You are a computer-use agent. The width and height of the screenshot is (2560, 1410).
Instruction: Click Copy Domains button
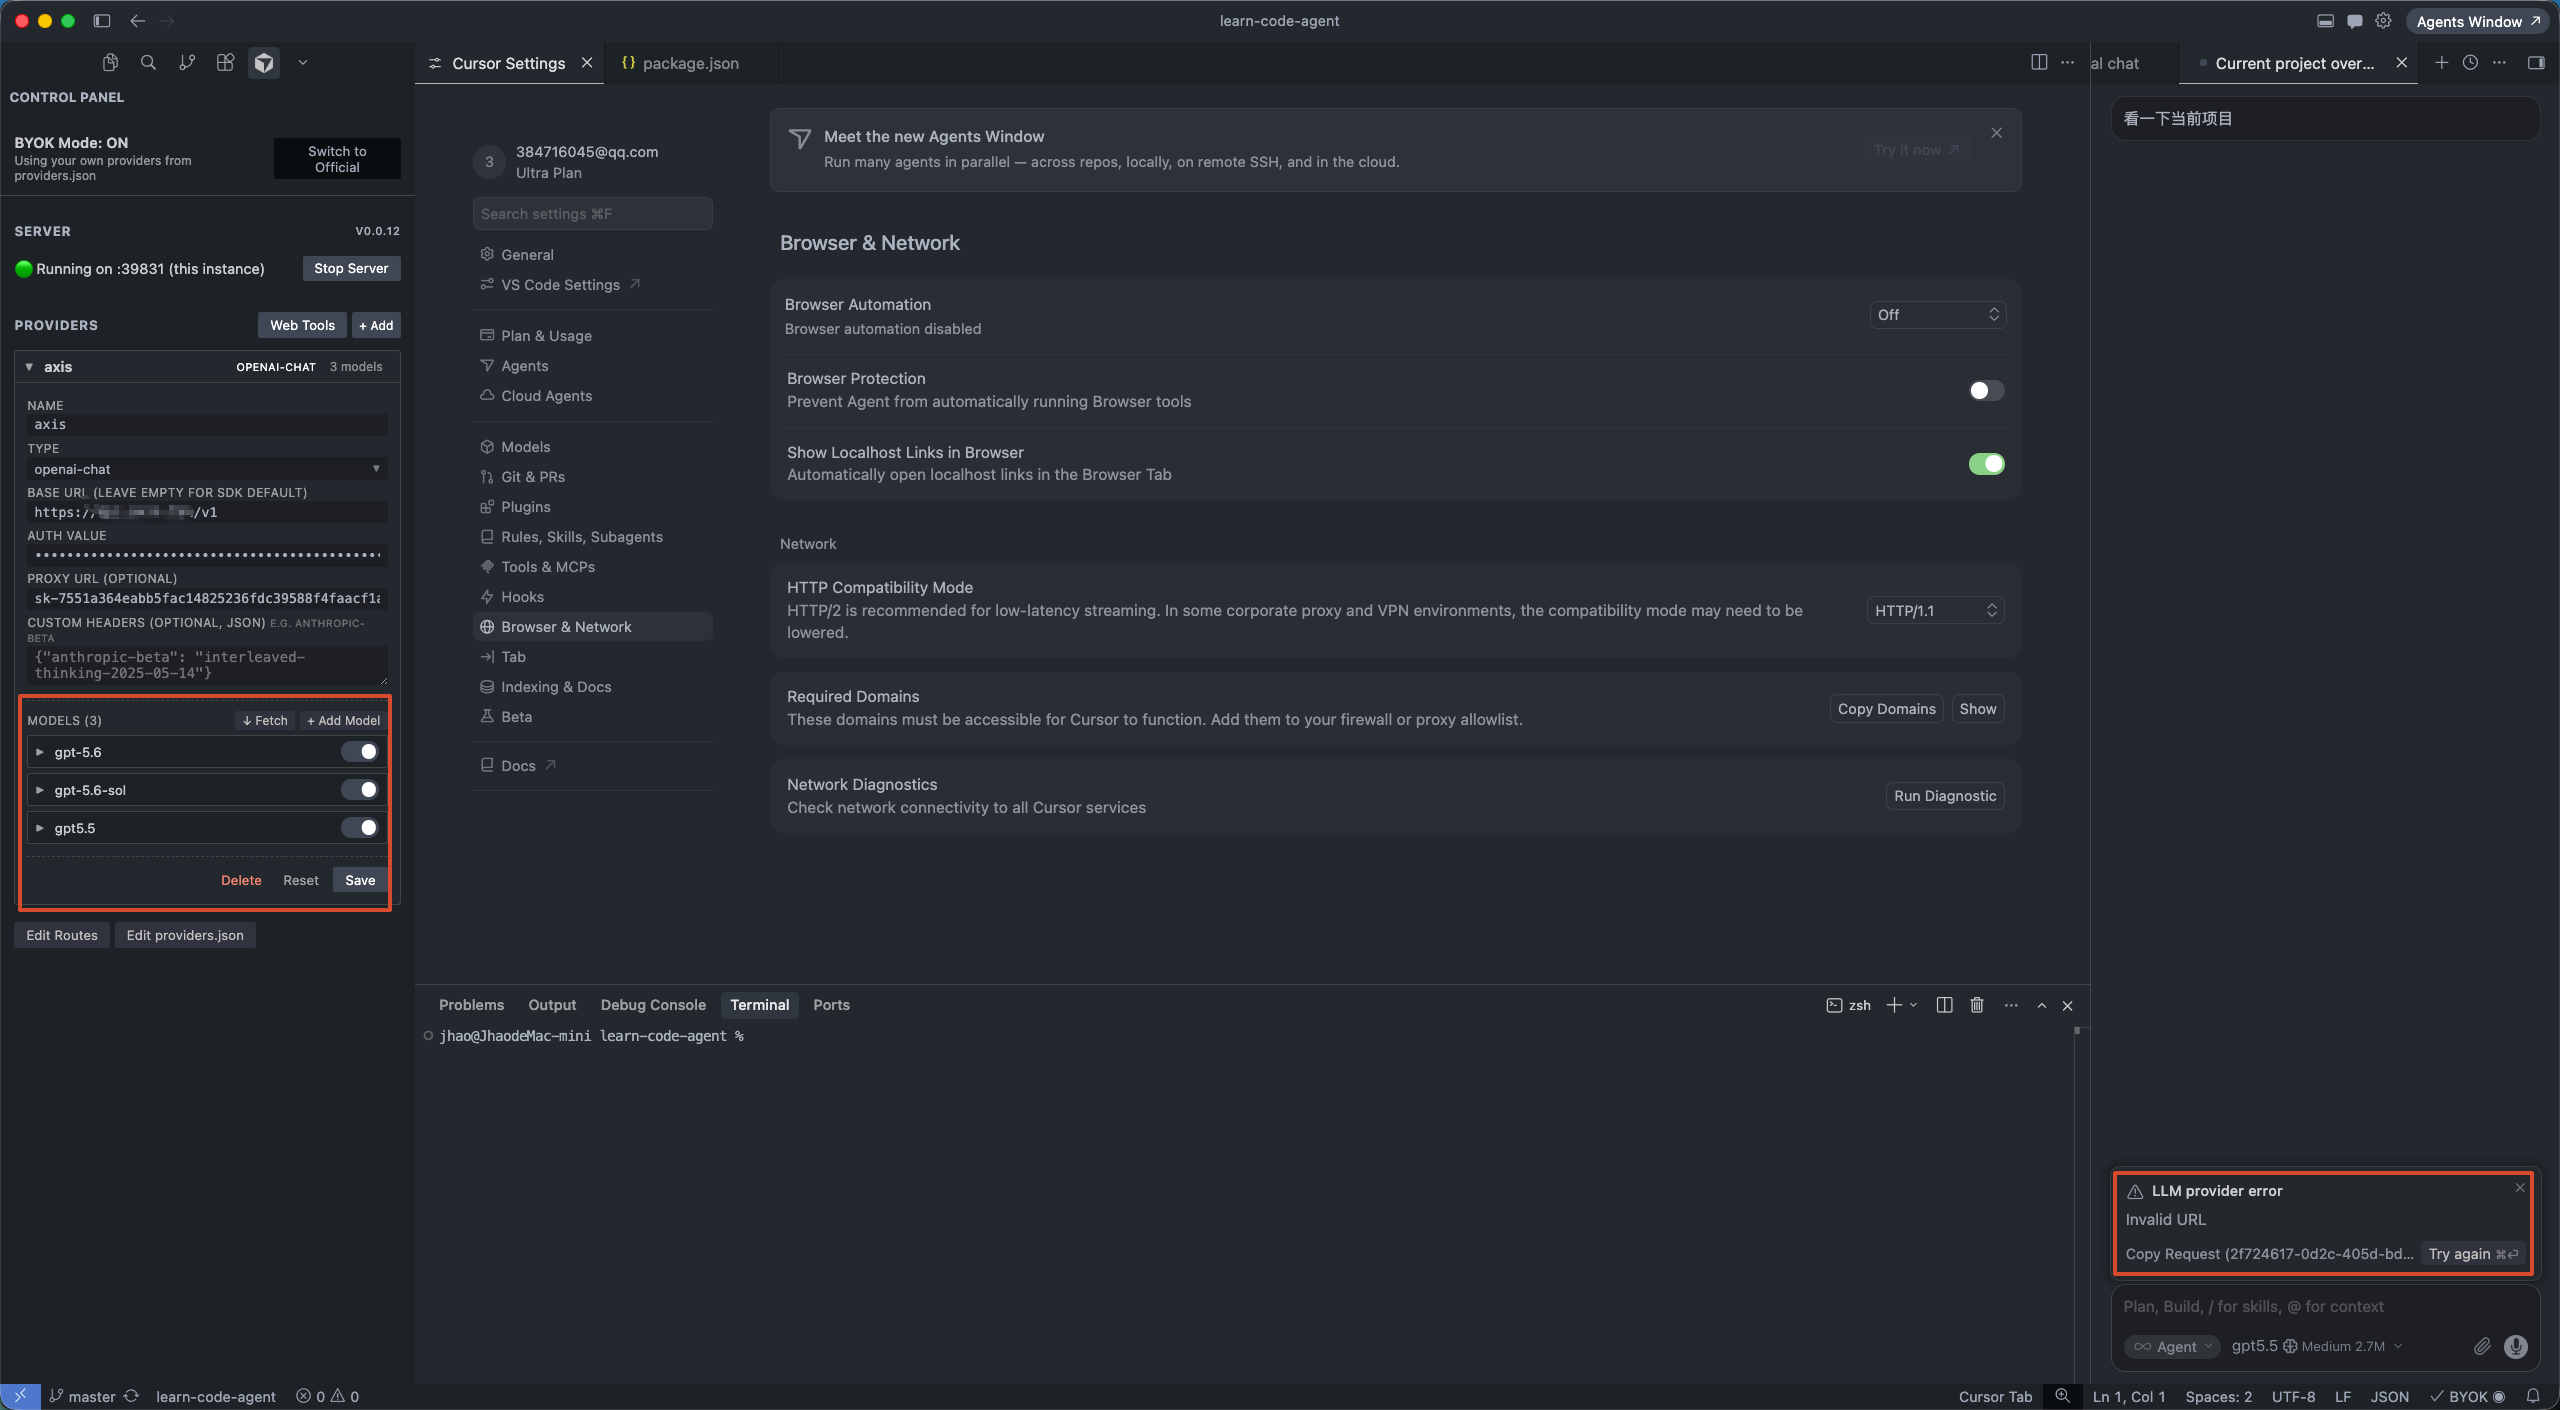click(1886, 709)
